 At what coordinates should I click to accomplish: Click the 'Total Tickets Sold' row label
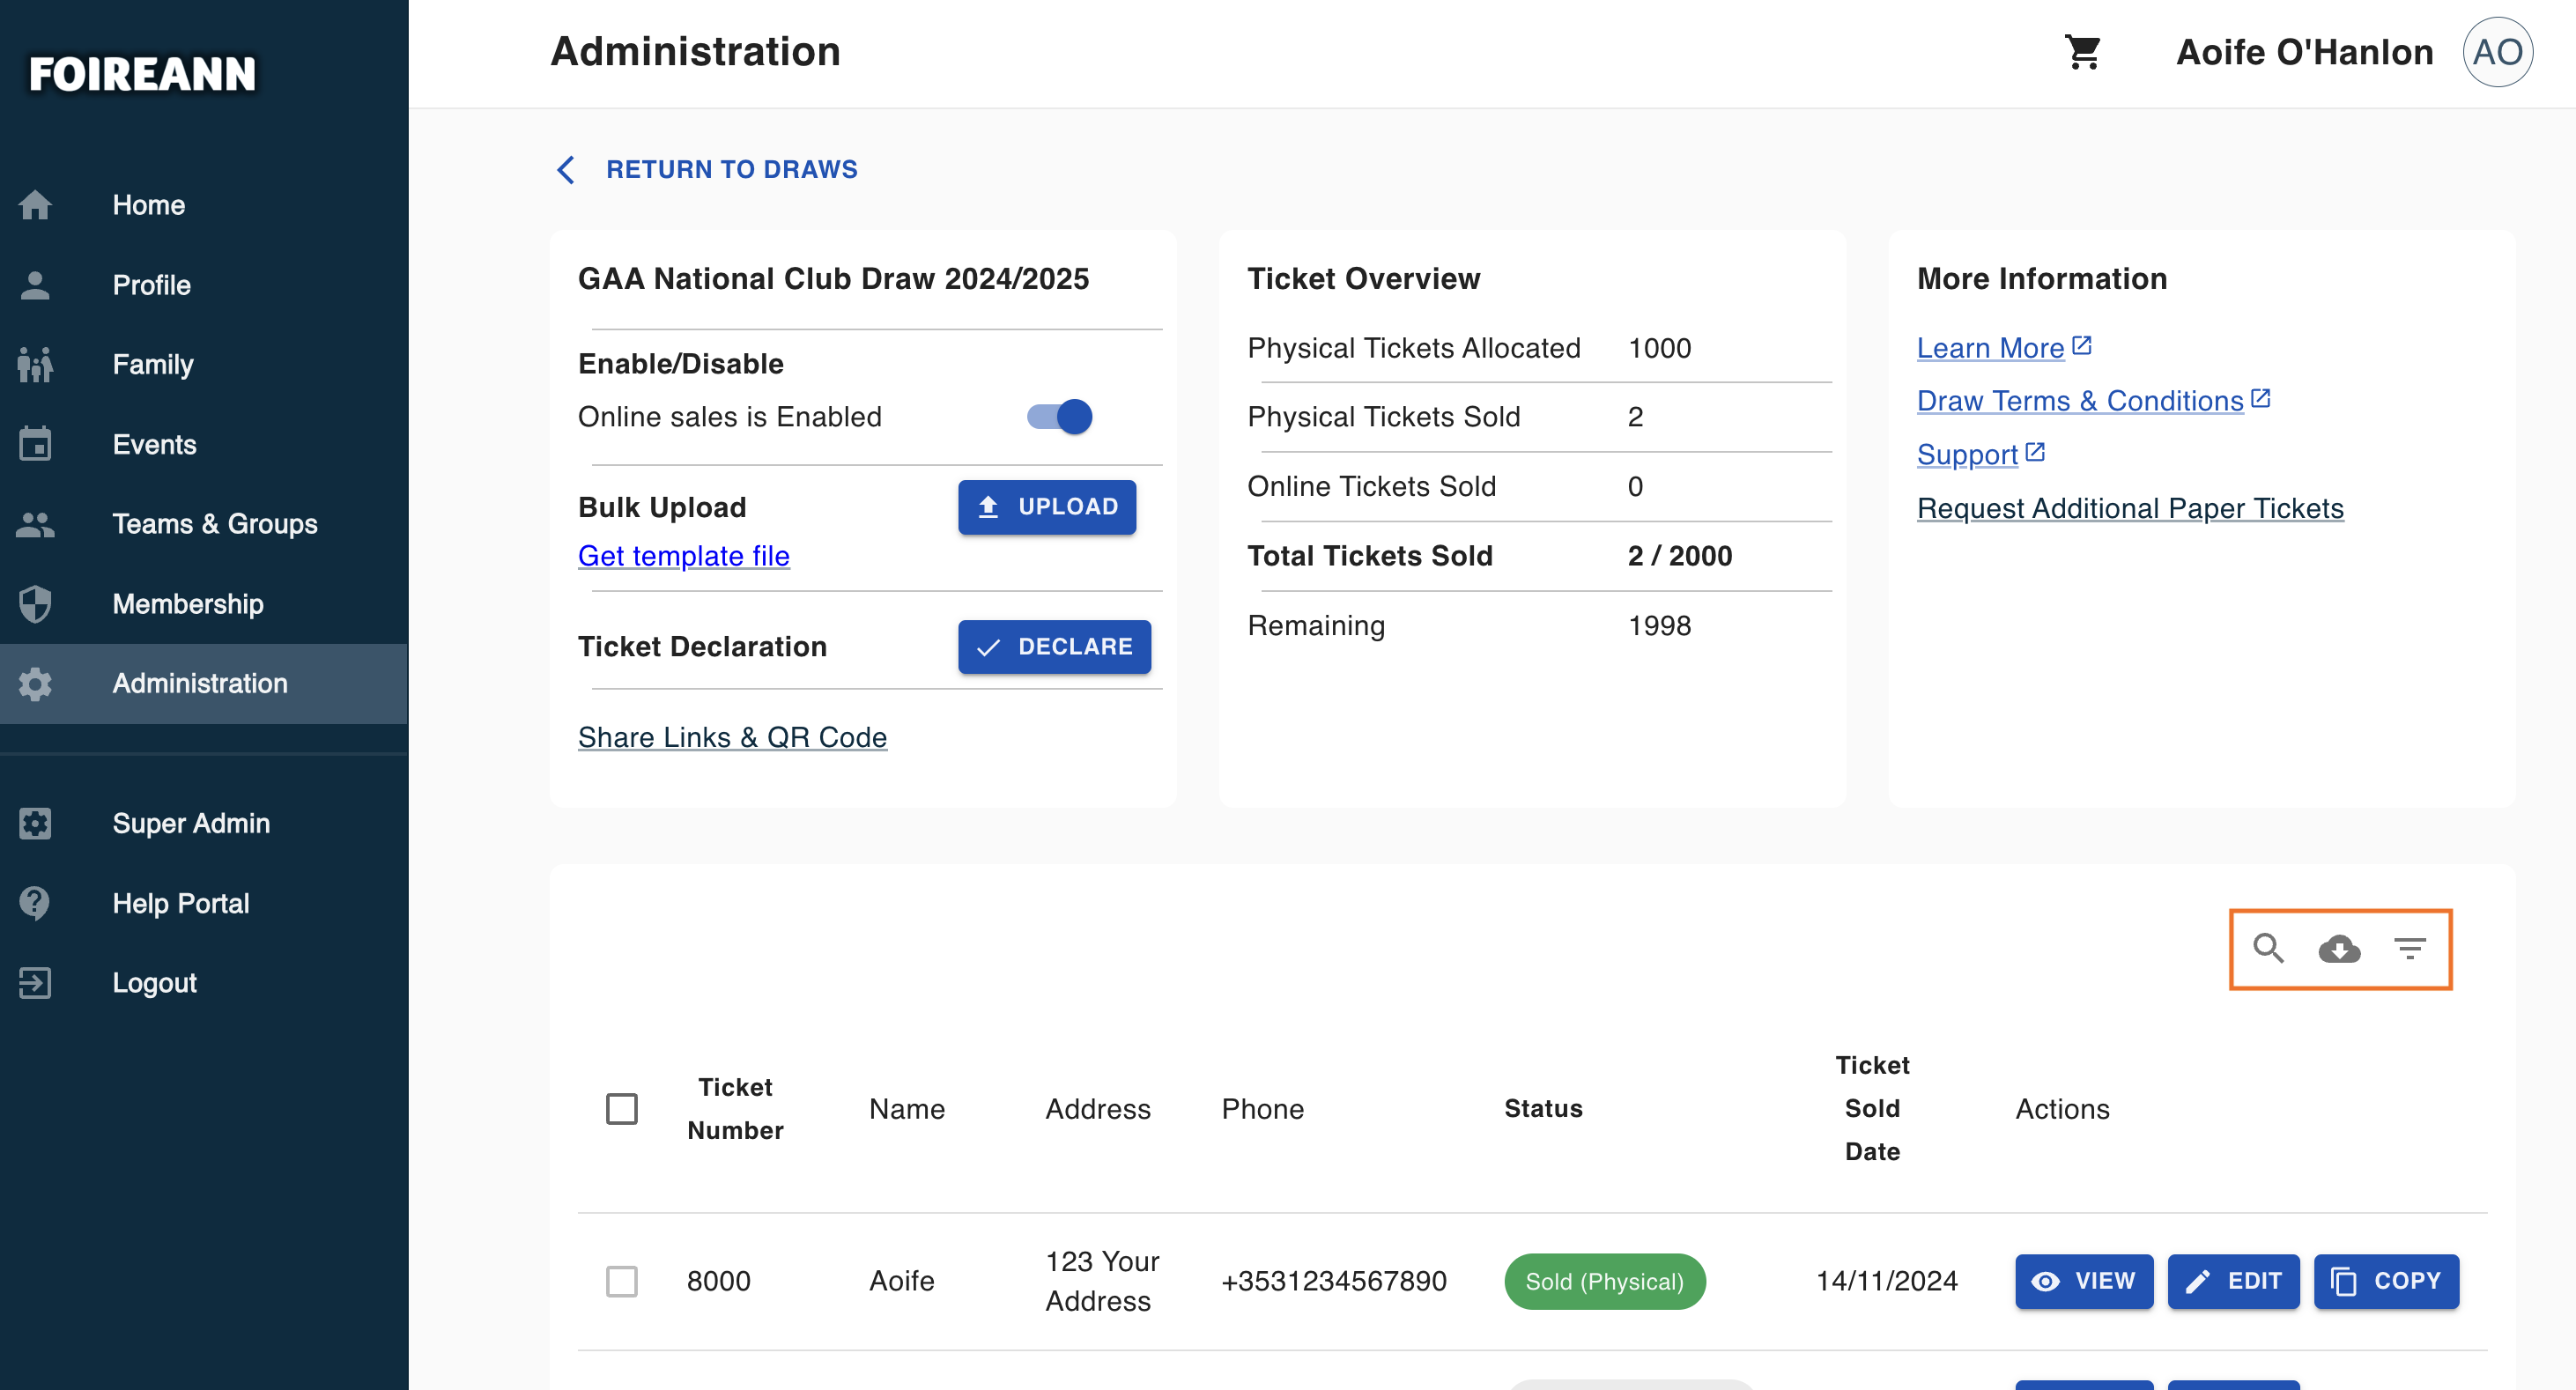pyautogui.click(x=1370, y=556)
